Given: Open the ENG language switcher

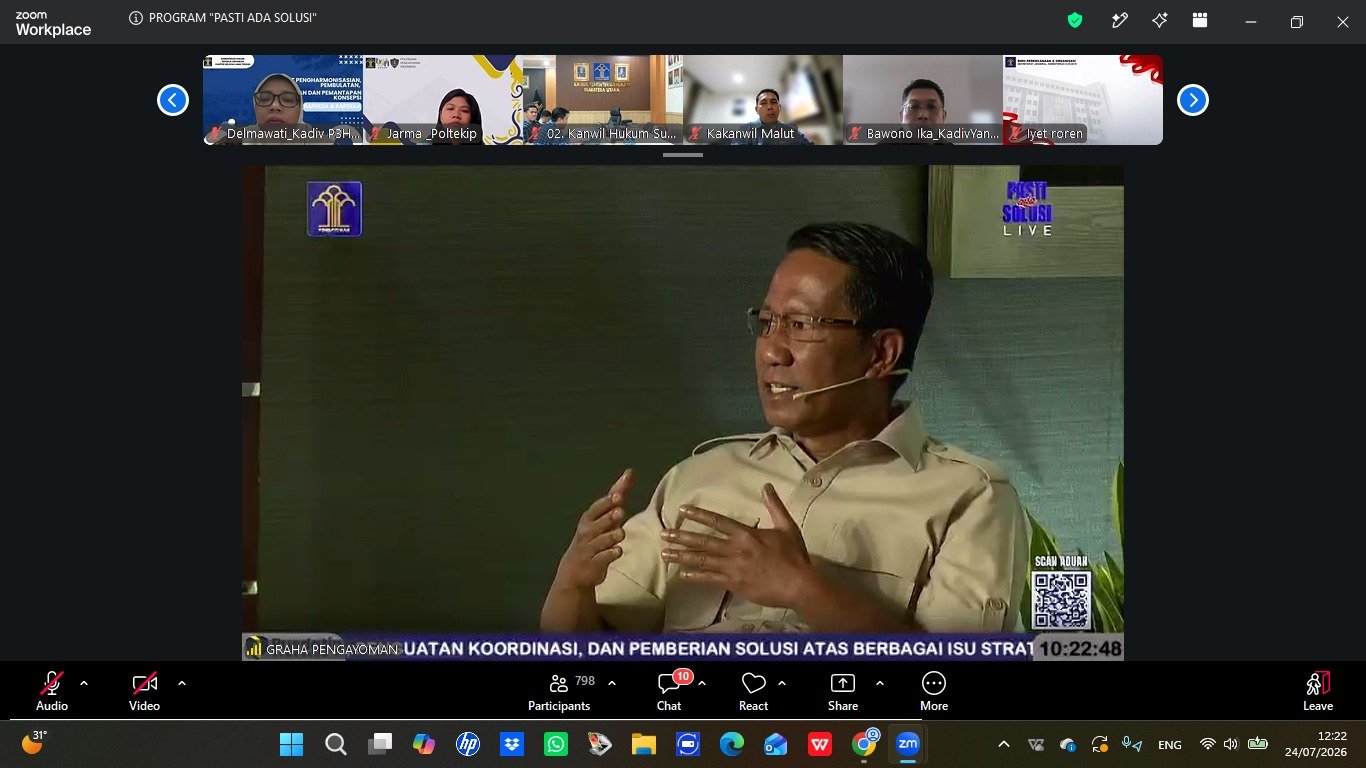Looking at the screenshot, I should [1170, 745].
